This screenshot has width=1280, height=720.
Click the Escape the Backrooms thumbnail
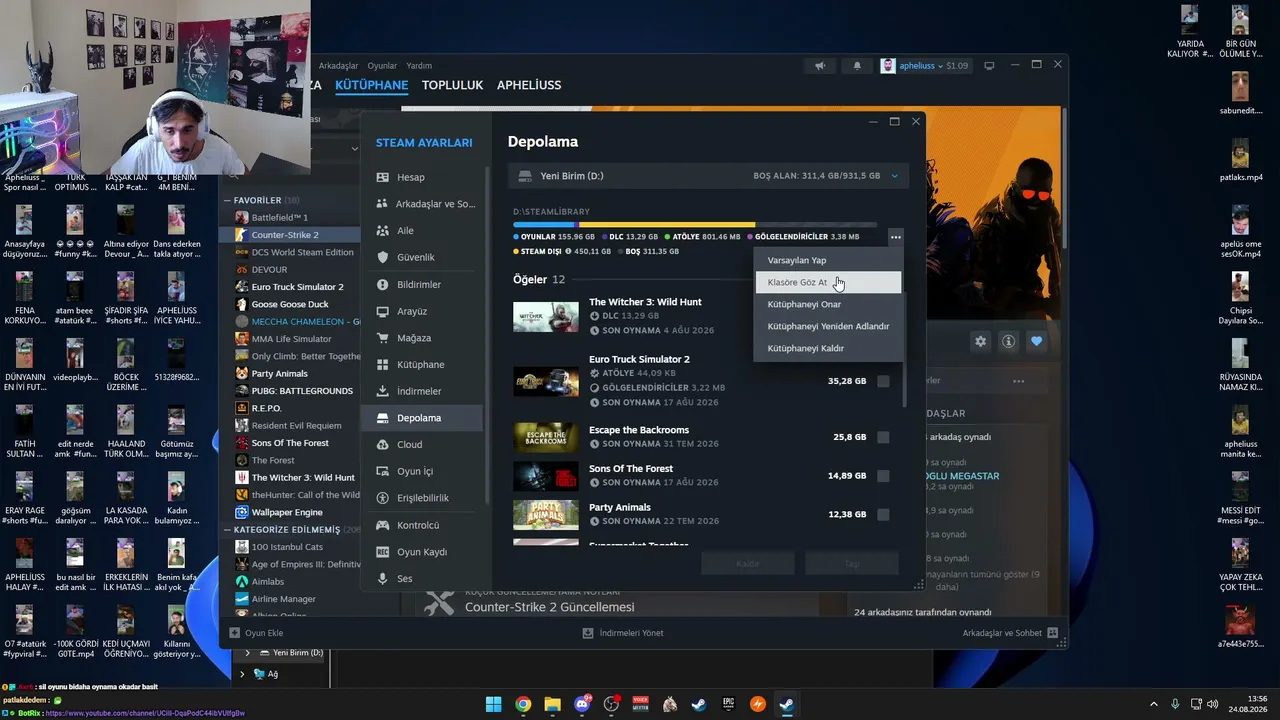(x=546, y=437)
